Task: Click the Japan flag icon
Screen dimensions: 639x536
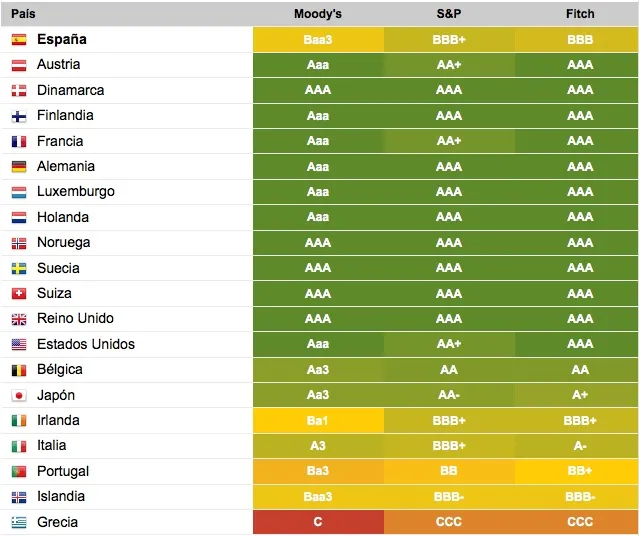Action: point(19,395)
